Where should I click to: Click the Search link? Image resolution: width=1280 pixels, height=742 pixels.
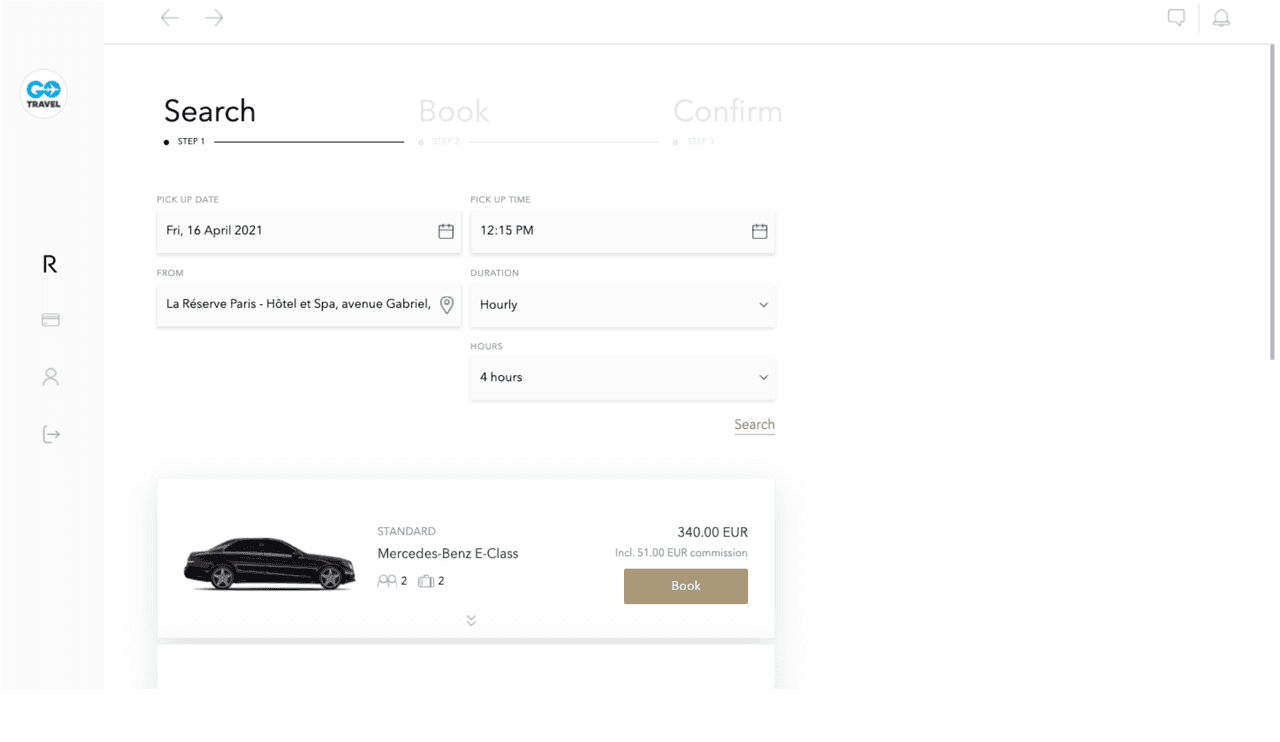click(x=754, y=425)
